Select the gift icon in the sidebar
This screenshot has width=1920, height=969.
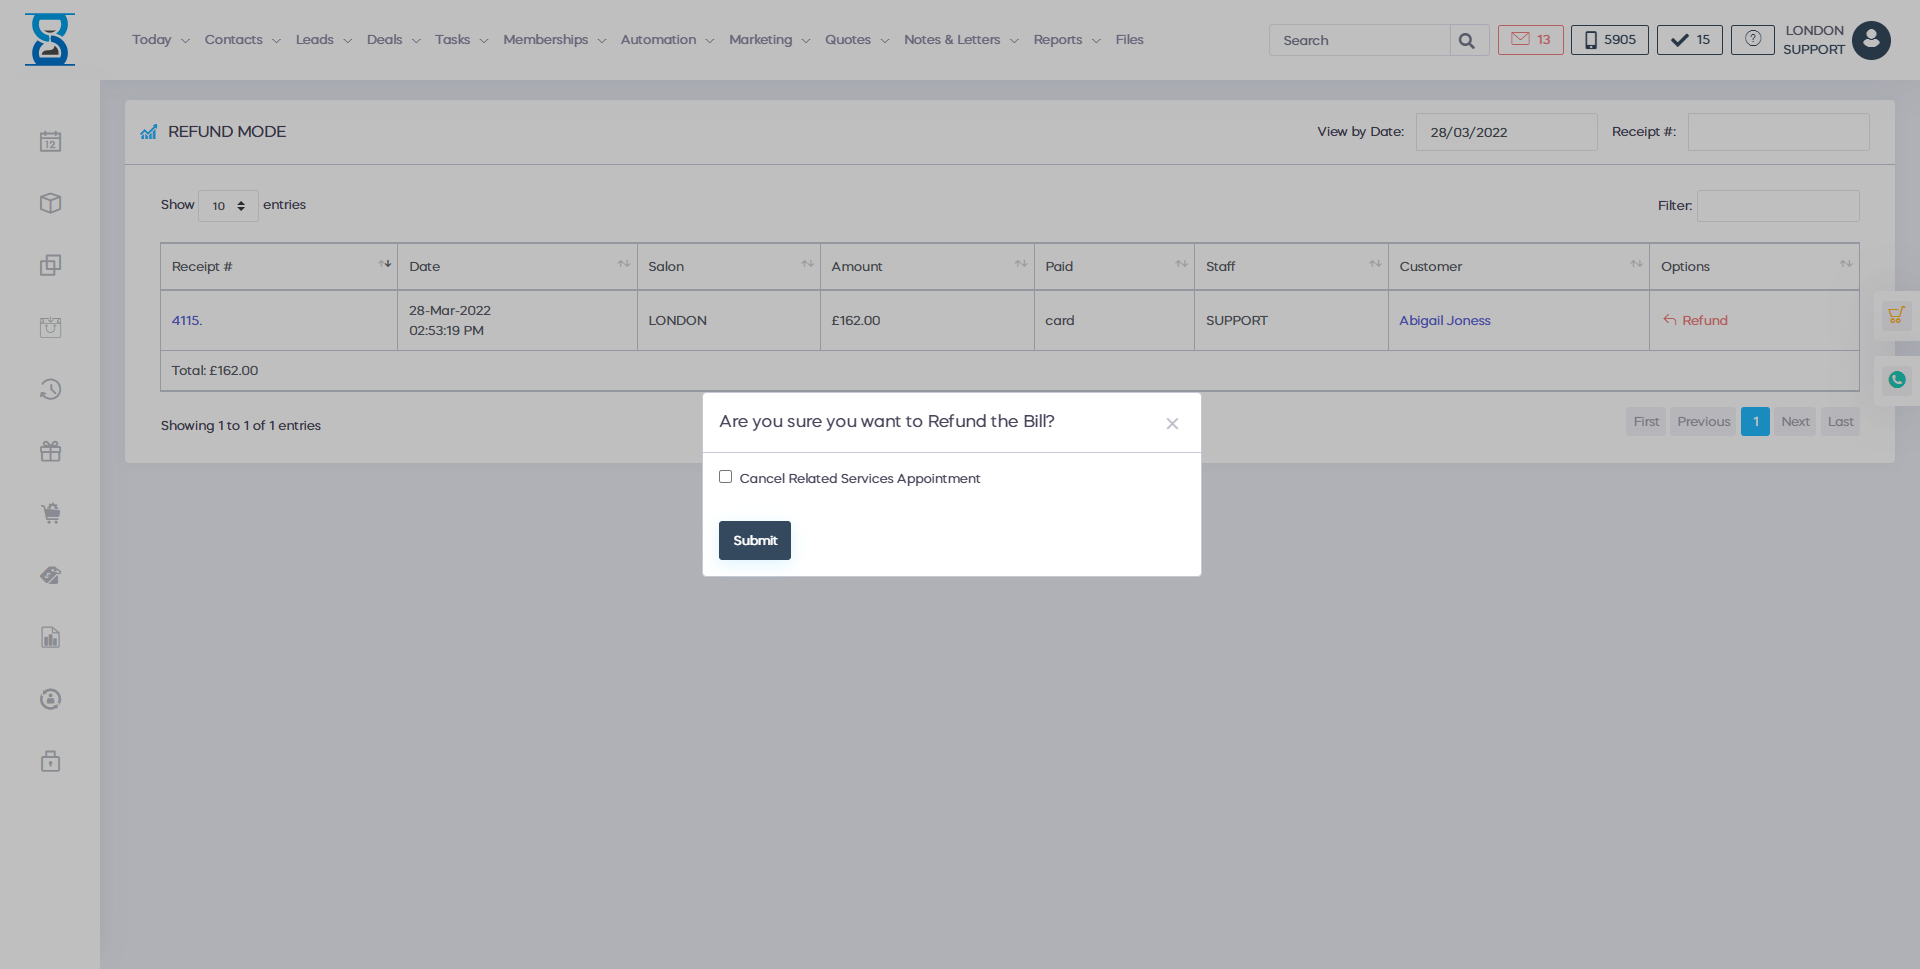pos(50,451)
